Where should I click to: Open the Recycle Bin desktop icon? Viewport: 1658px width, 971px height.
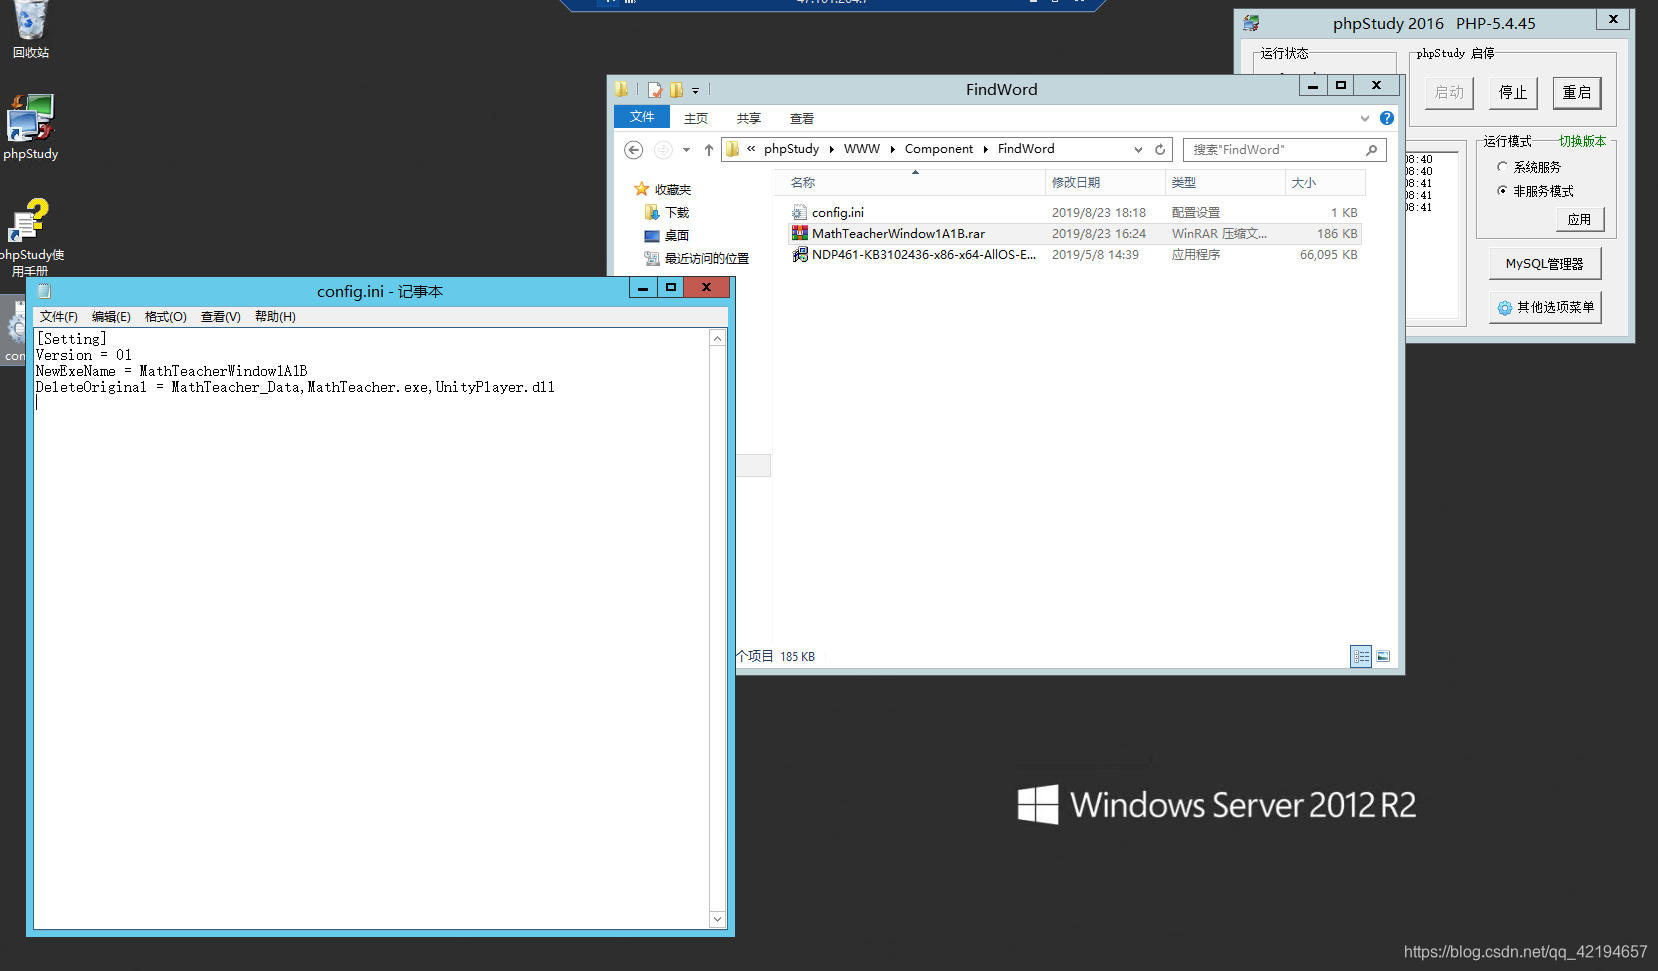pos(30,28)
